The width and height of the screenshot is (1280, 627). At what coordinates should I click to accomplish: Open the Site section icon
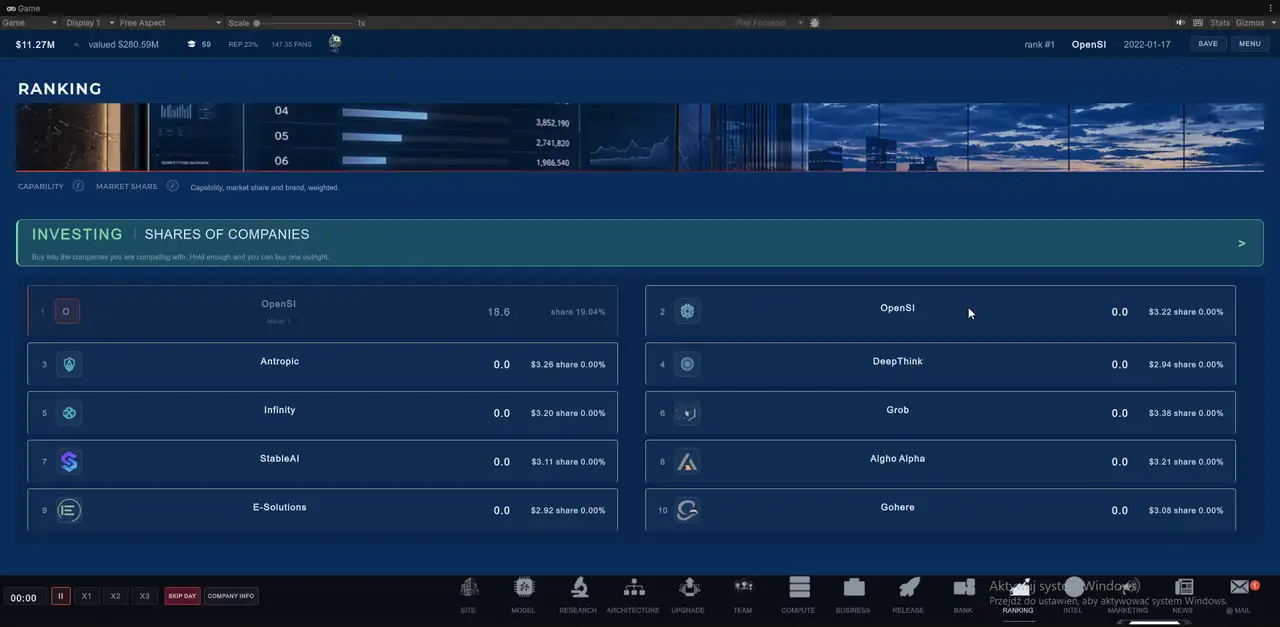pos(468,588)
